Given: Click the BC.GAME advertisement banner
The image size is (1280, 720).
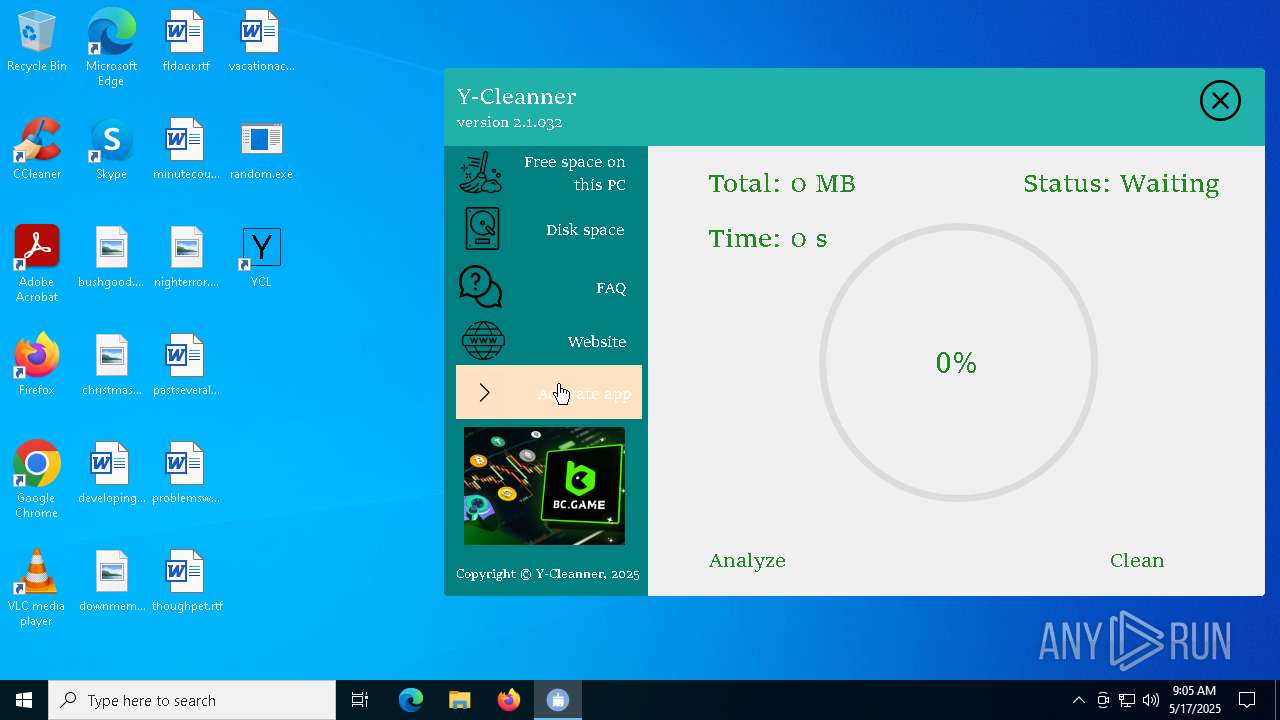Looking at the screenshot, I should [544, 486].
